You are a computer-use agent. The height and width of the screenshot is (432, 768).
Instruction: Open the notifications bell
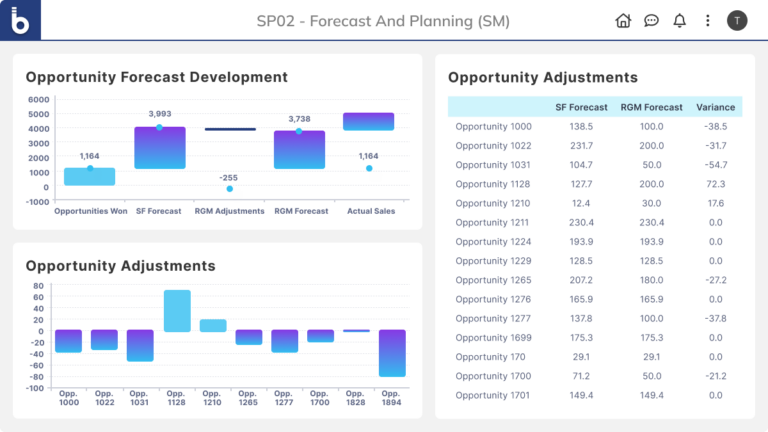pyautogui.click(x=680, y=21)
